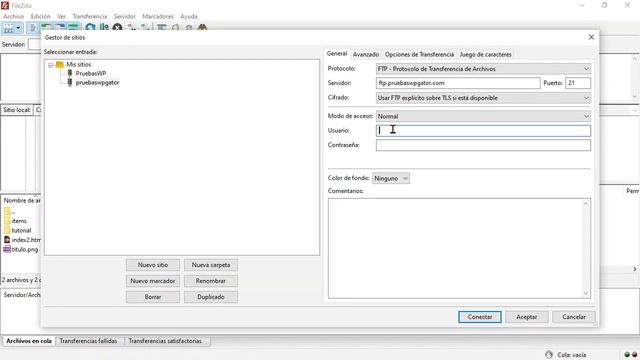Click the parent directory folder icon
640x360 pixels.
[x=7, y=211]
